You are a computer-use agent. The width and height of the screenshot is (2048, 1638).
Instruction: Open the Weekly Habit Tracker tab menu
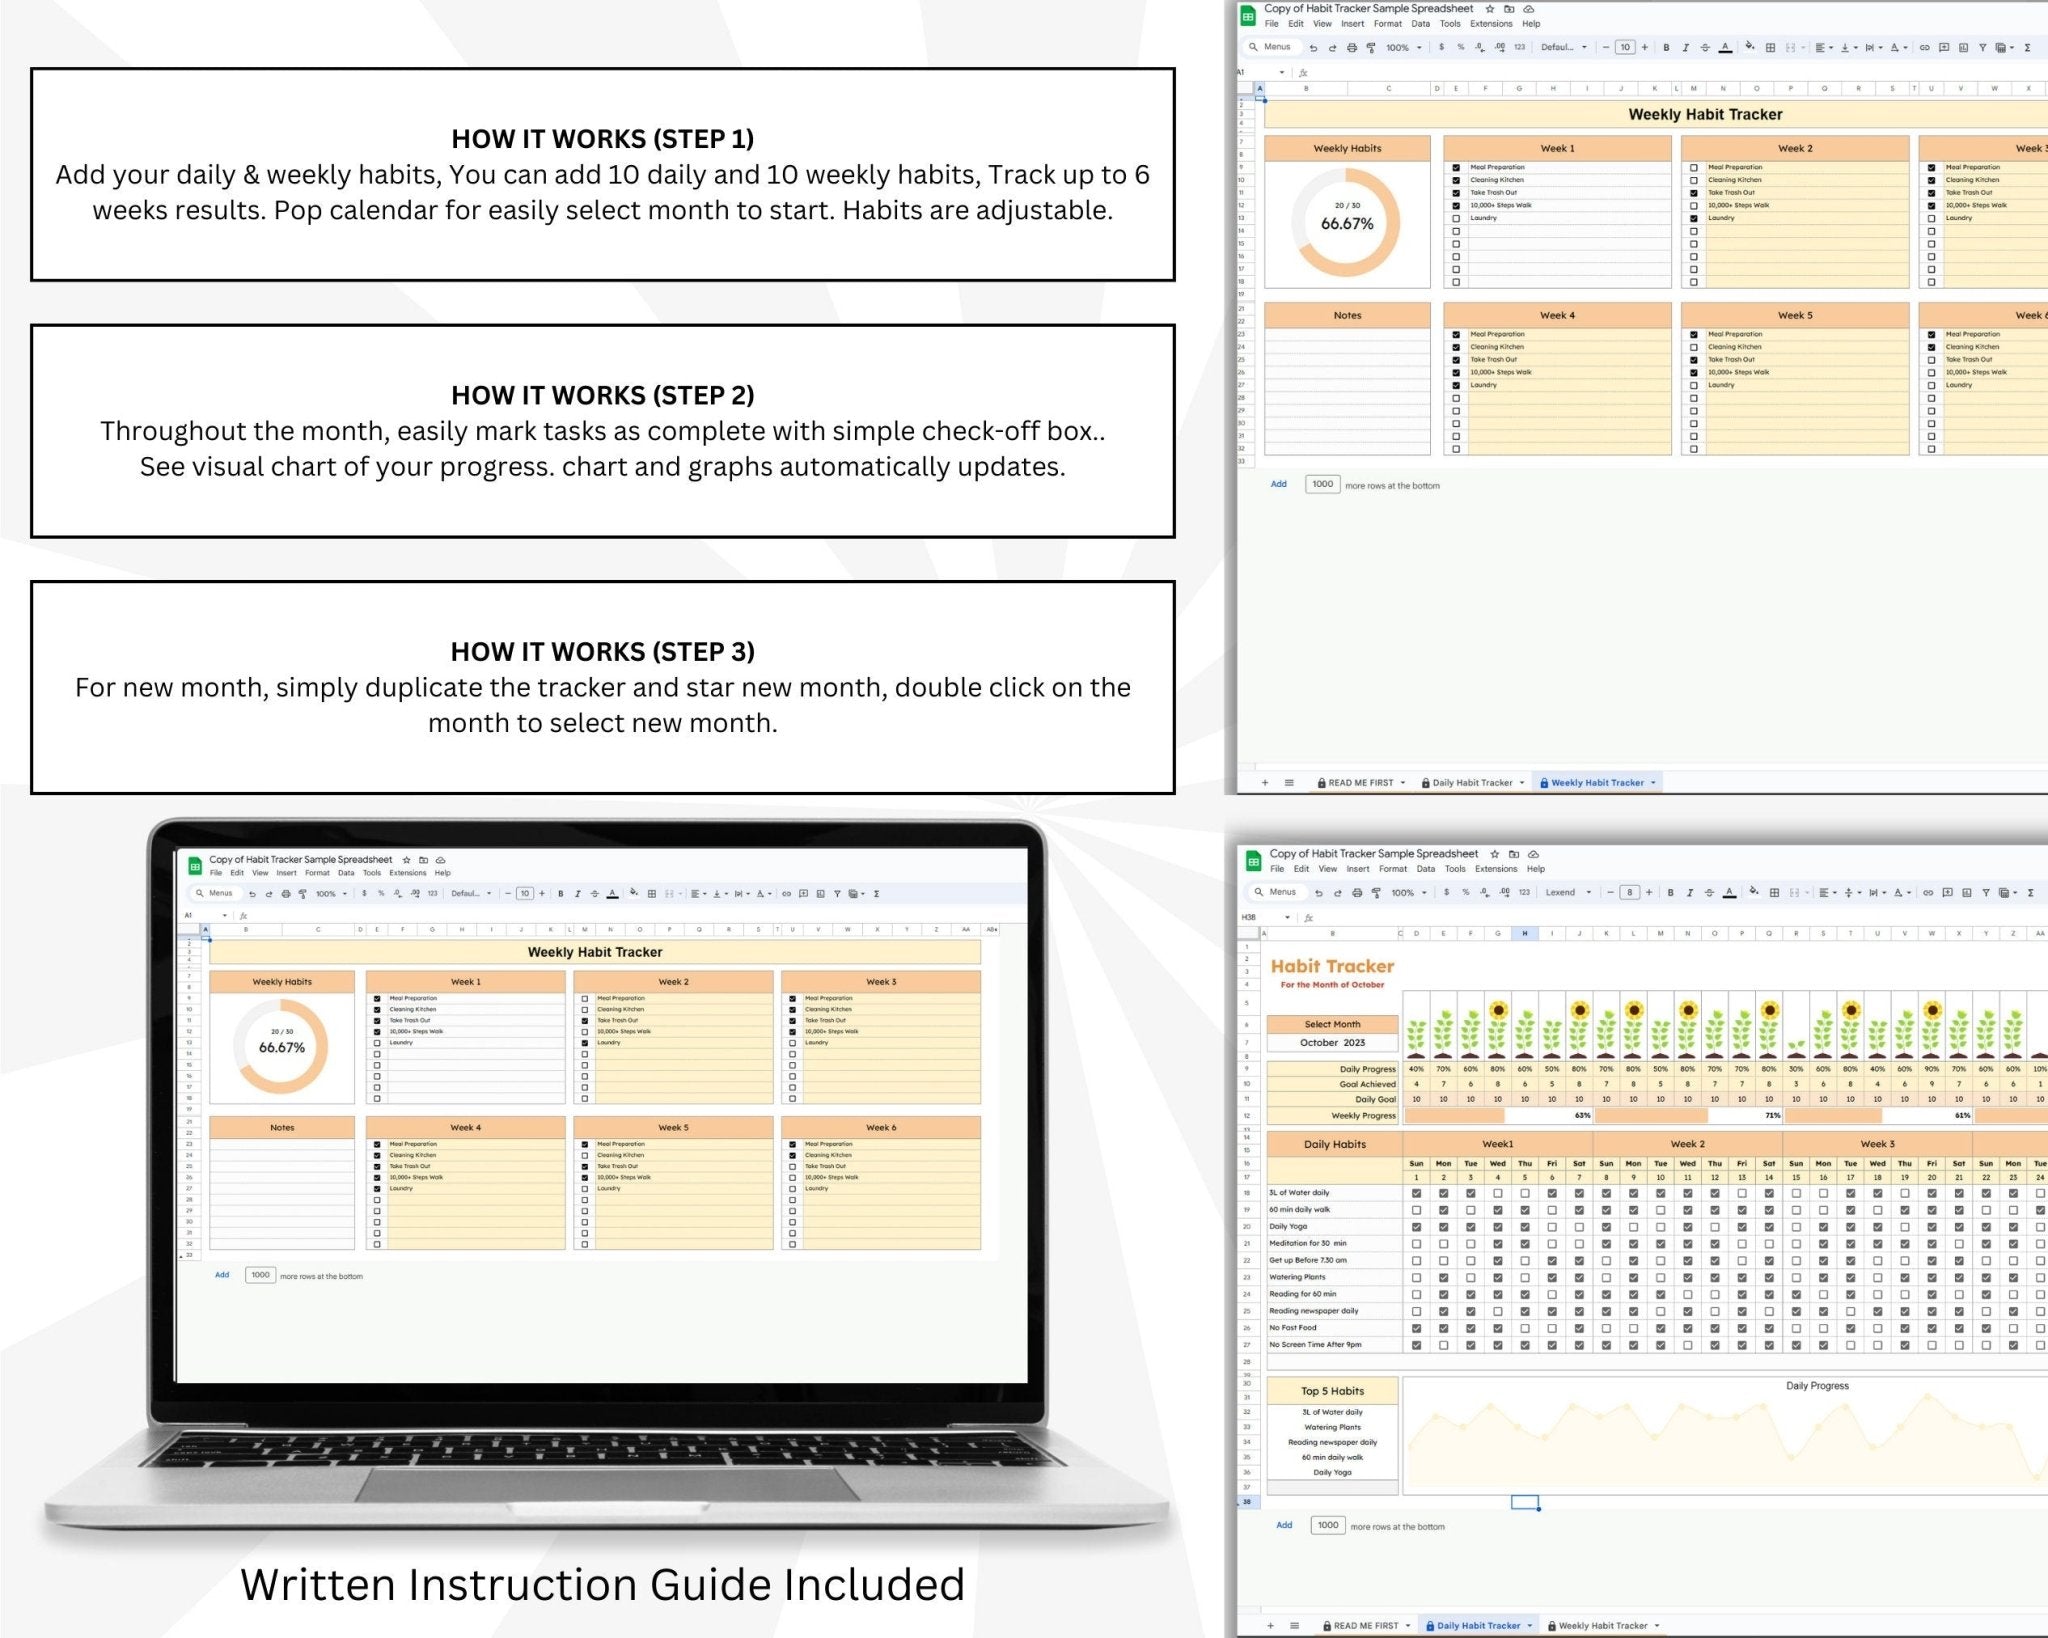tap(1655, 783)
